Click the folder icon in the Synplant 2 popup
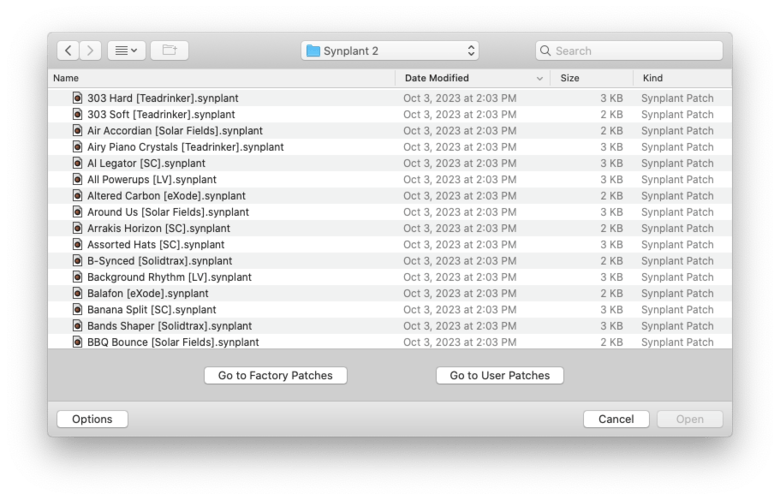This screenshot has height=500, width=780. [x=313, y=51]
